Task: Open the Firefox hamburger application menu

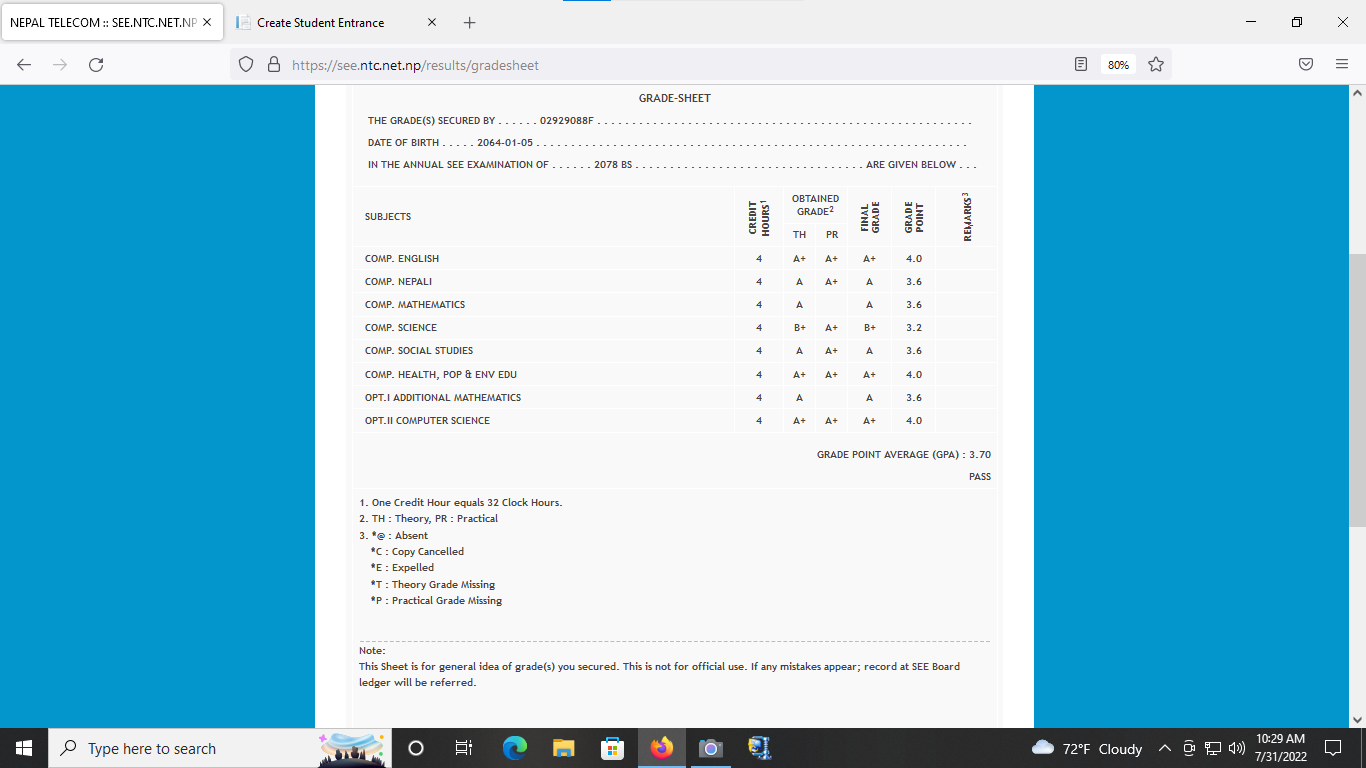Action: click(1342, 65)
